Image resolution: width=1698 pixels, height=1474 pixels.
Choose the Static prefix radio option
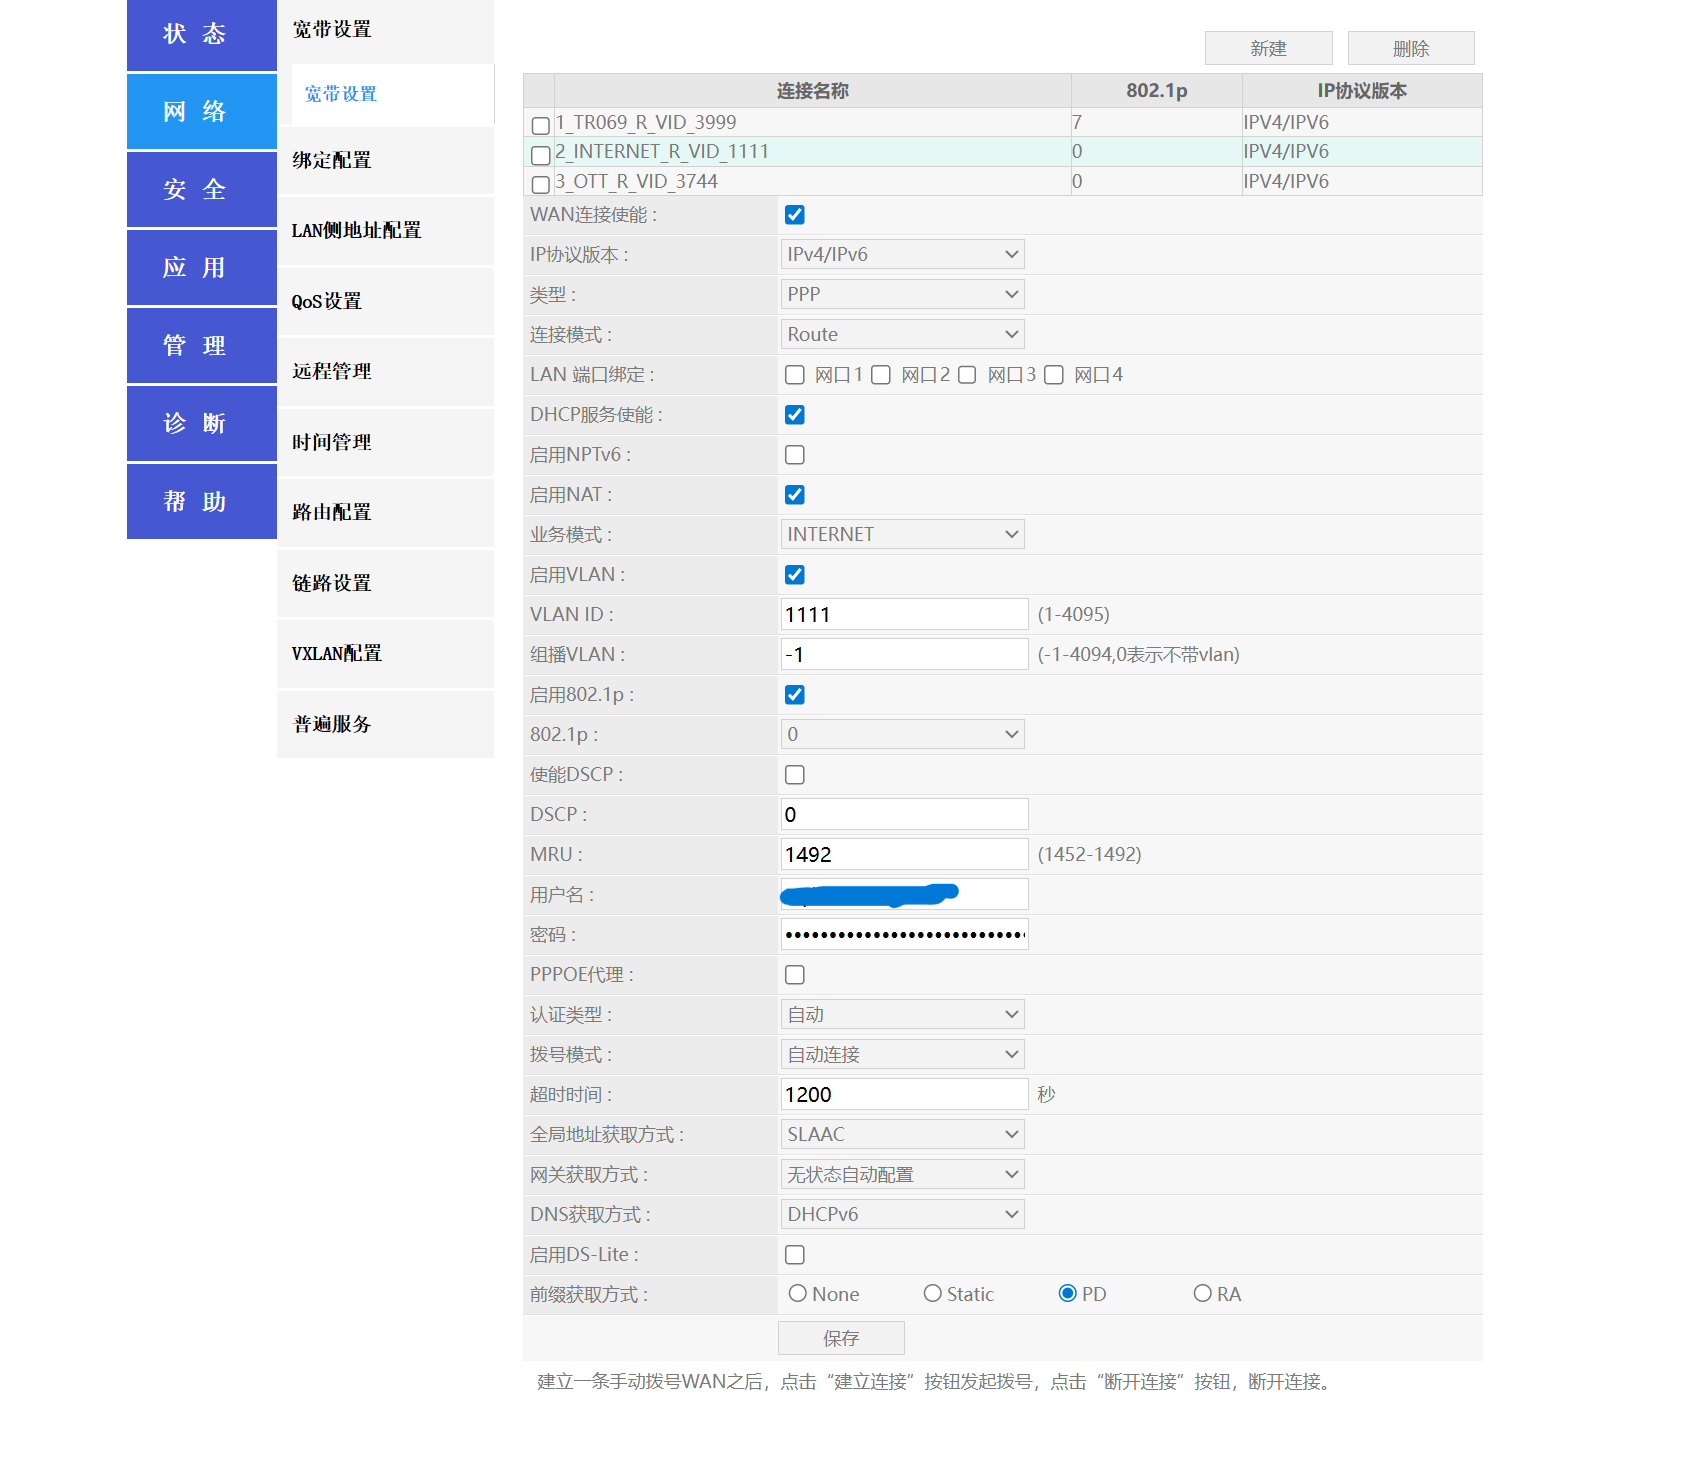point(932,1294)
